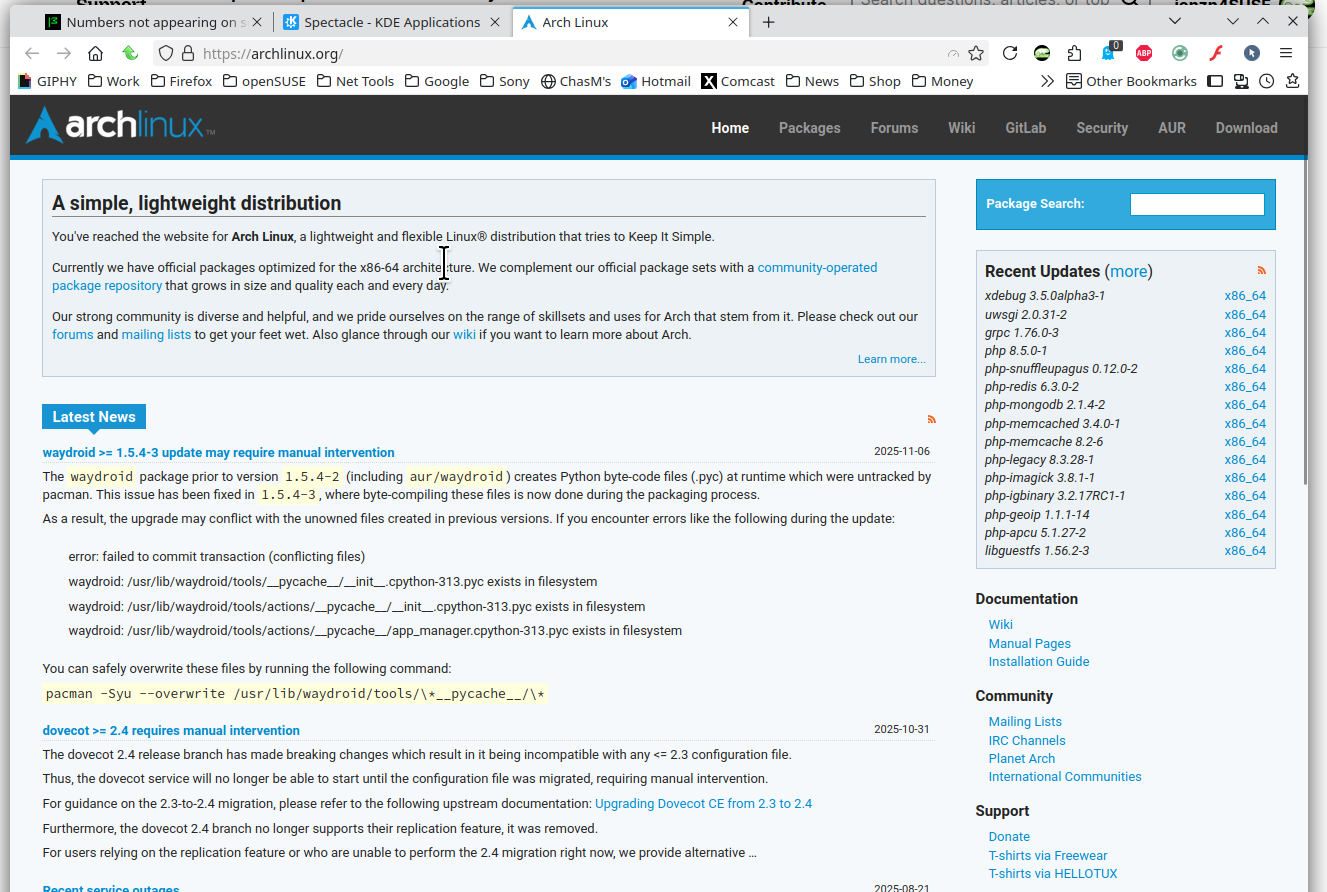The image size is (1327, 892).
Task: Click the community-operated package repository link
Action: [816, 268]
